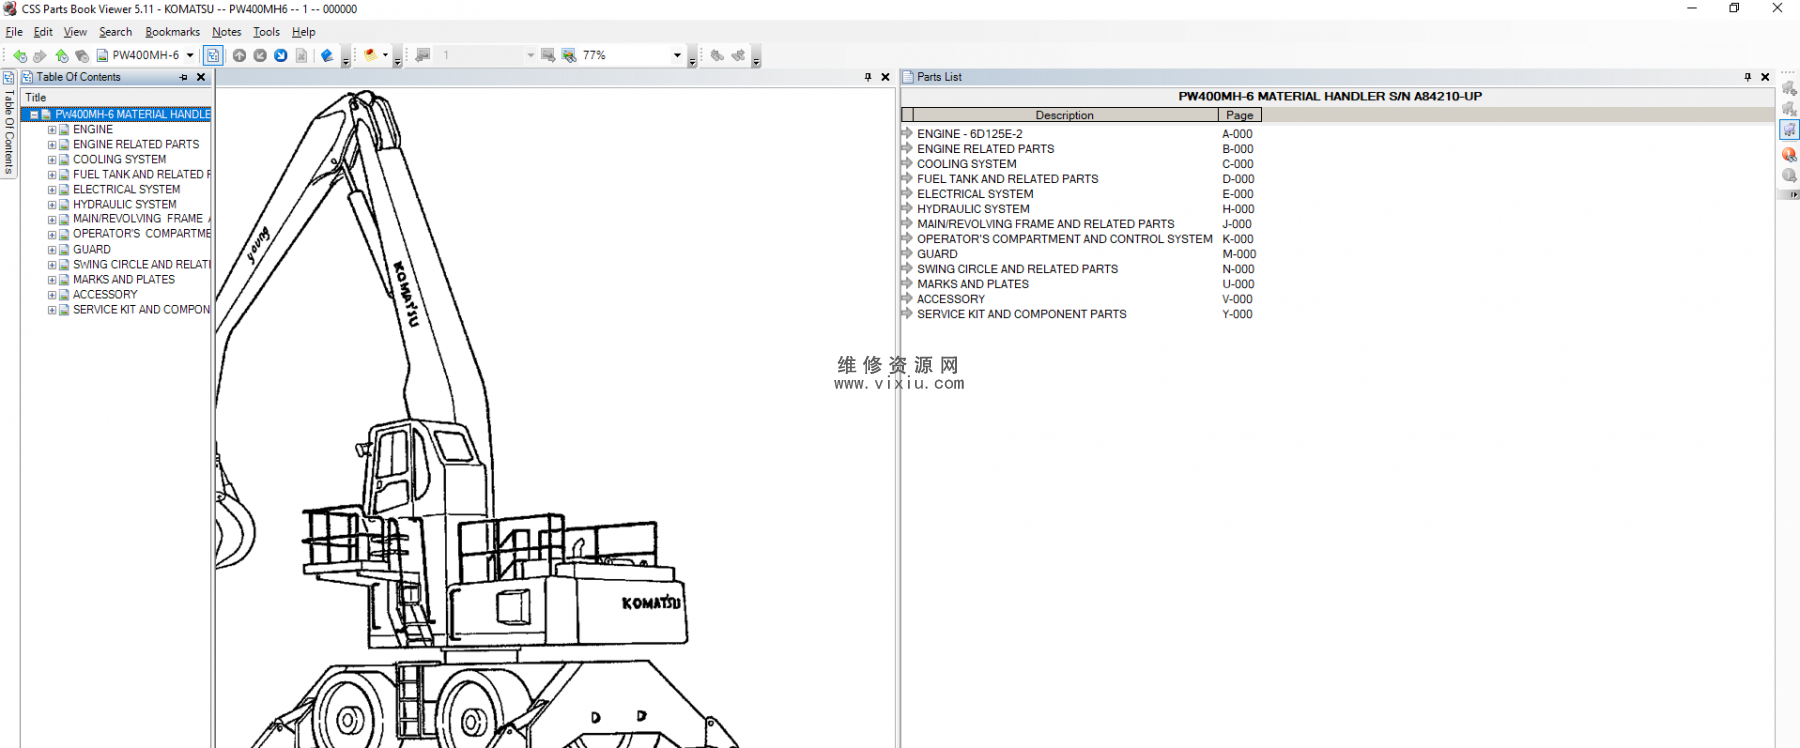Select FUEL TANK AND RELATED tree item
Image resolution: width=1800 pixels, height=748 pixels.
point(142,174)
